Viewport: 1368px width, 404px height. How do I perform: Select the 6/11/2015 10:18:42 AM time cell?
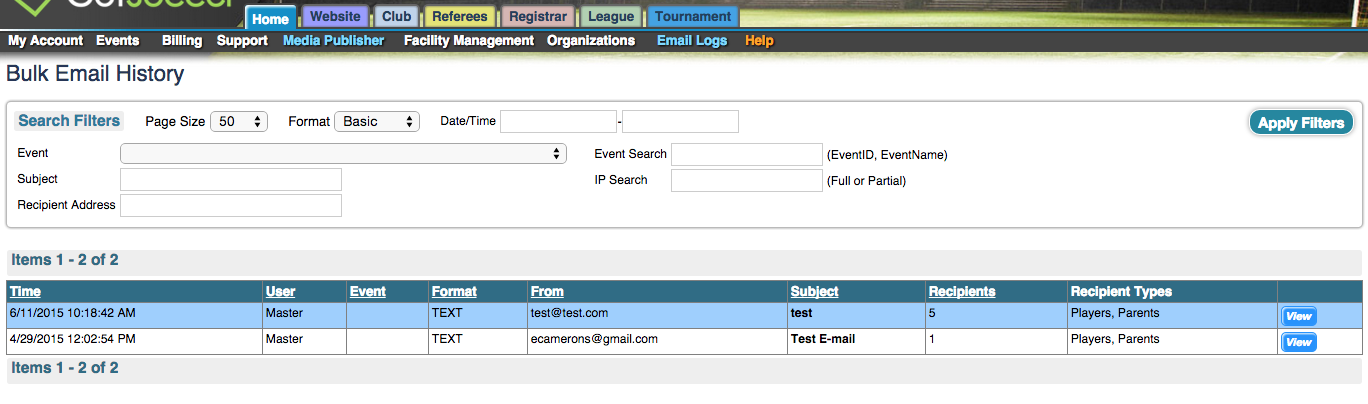tap(134, 314)
